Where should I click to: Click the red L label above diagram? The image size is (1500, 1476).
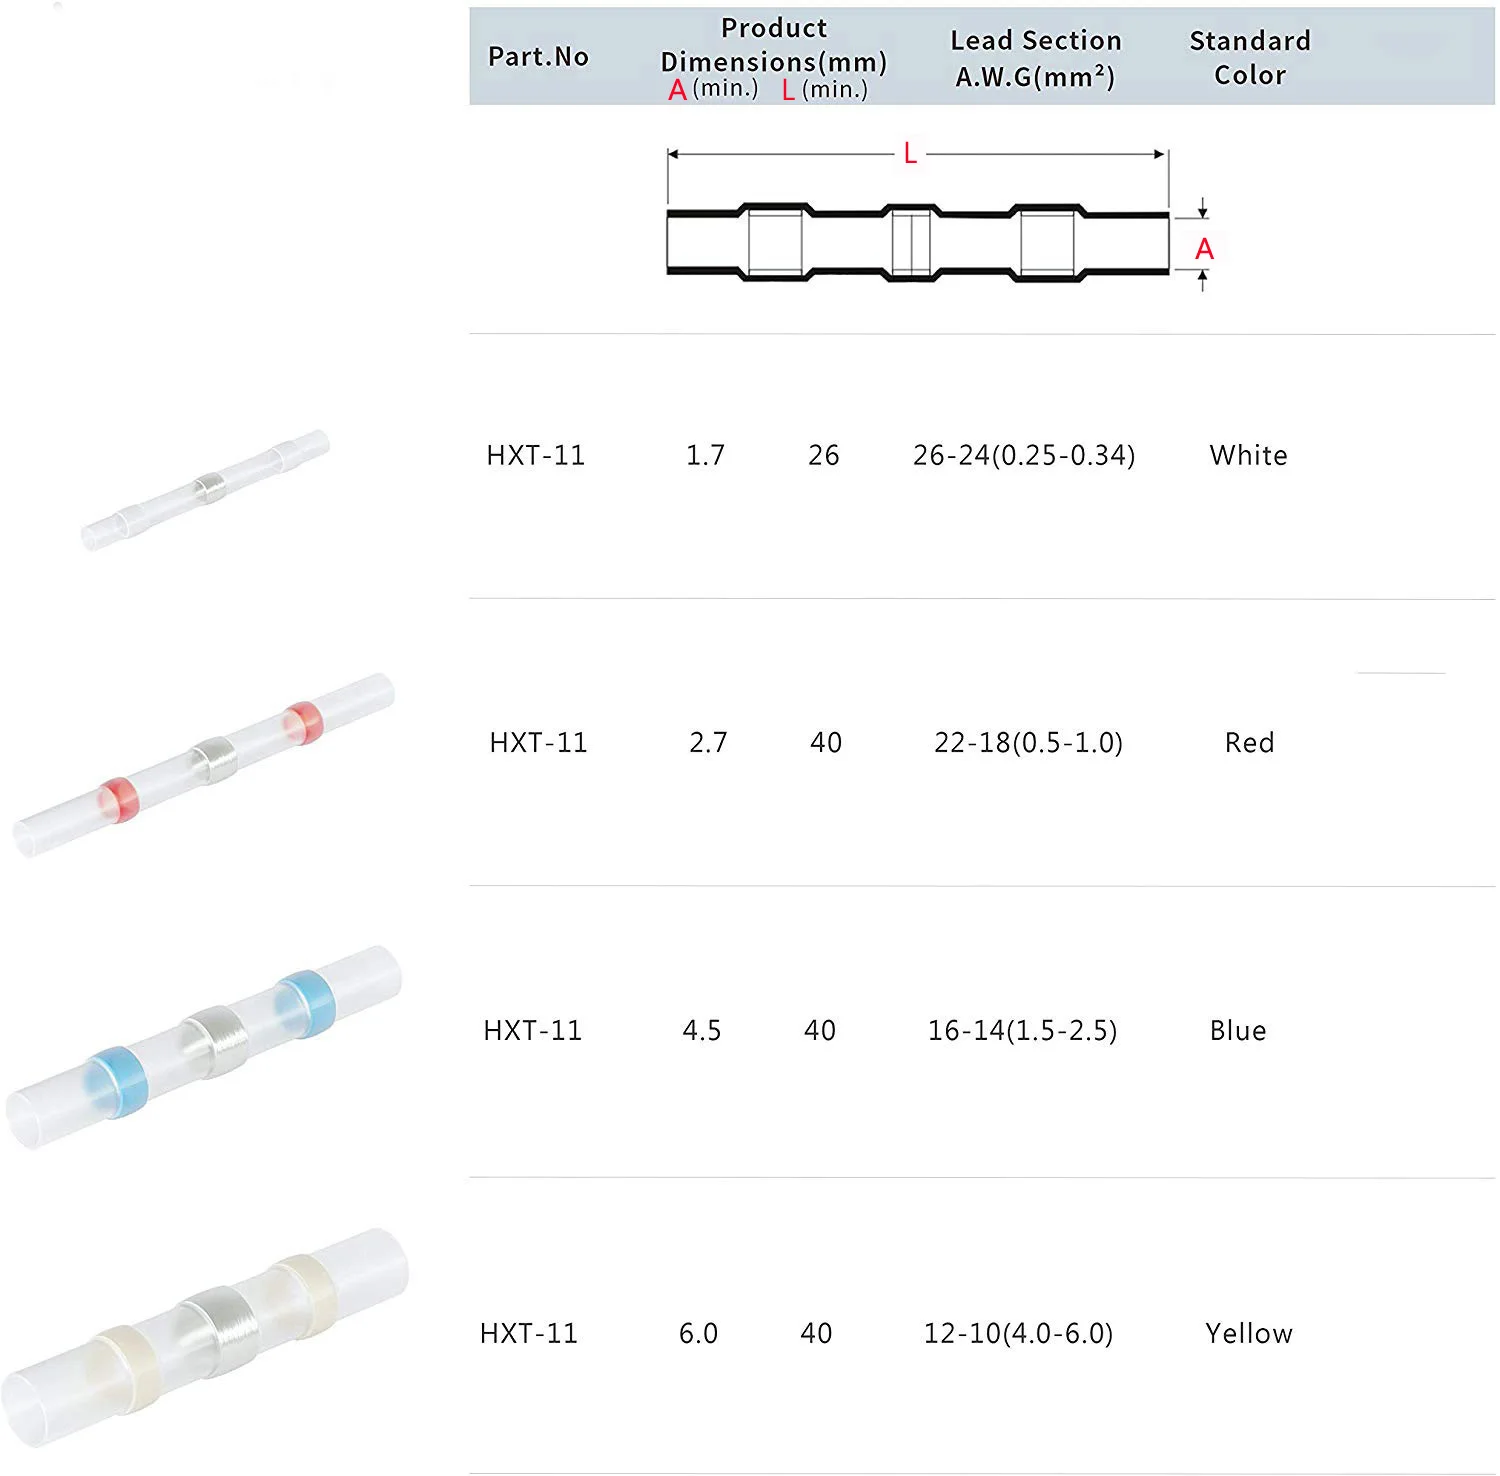coord(910,154)
